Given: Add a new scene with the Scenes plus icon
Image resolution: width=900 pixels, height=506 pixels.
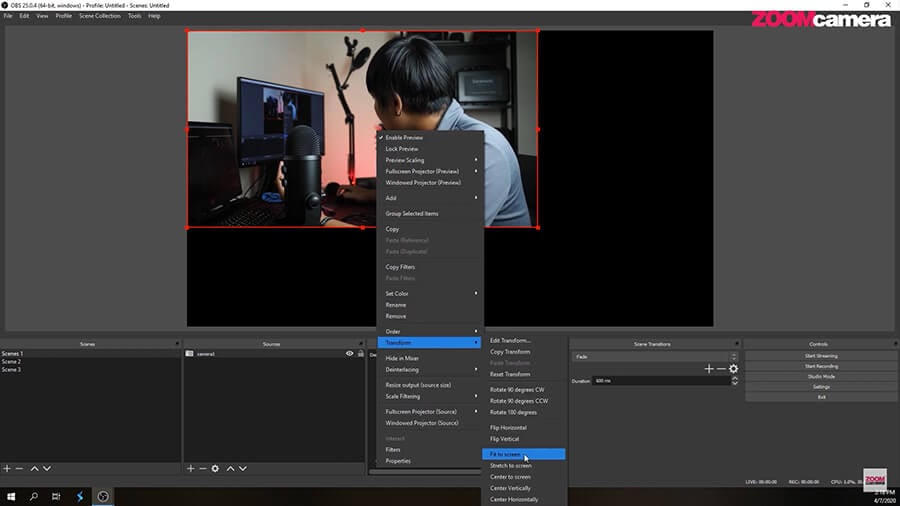Looking at the screenshot, I should [x=7, y=469].
